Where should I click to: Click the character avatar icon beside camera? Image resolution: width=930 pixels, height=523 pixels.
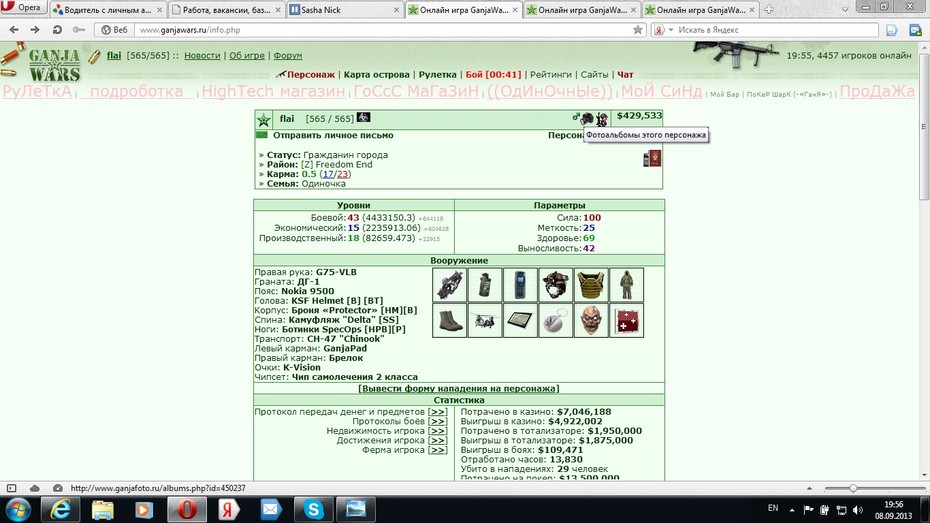[x=601, y=119]
